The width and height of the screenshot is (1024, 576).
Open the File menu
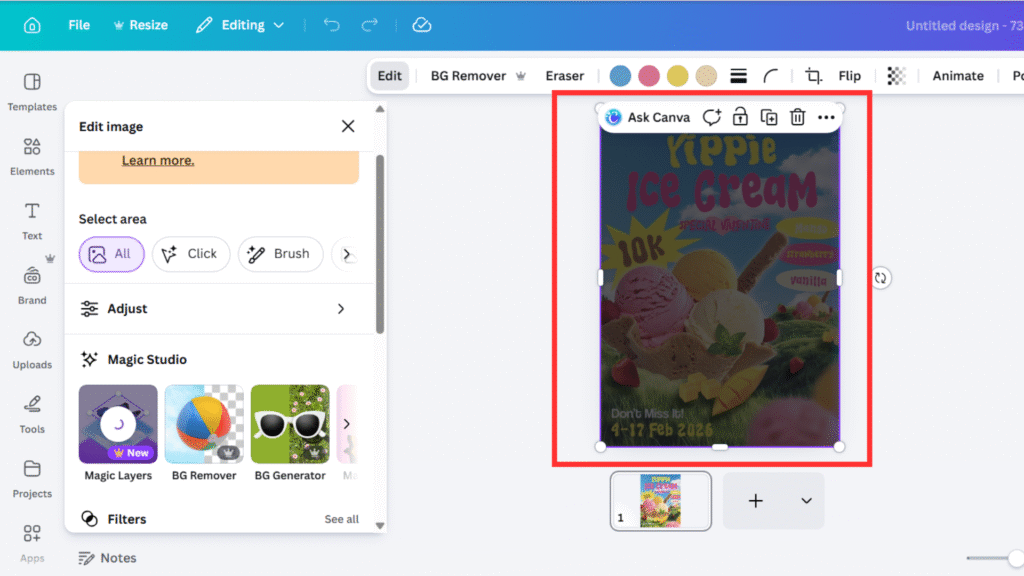[79, 25]
